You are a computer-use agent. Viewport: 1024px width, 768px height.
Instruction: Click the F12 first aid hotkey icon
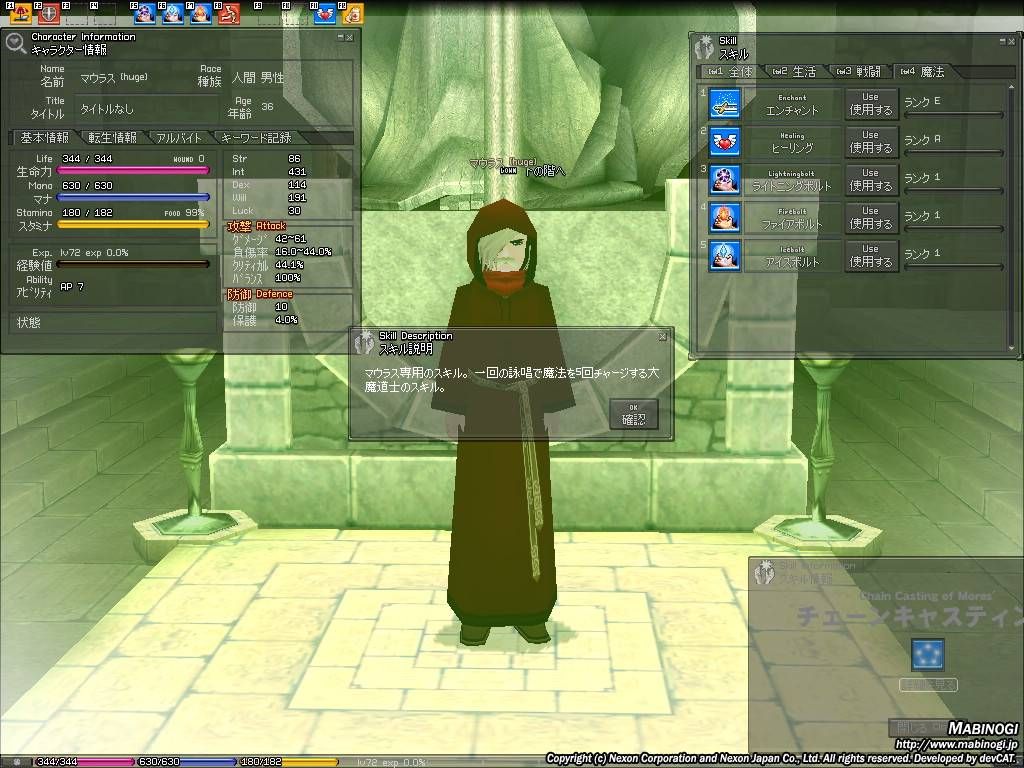(352, 14)
